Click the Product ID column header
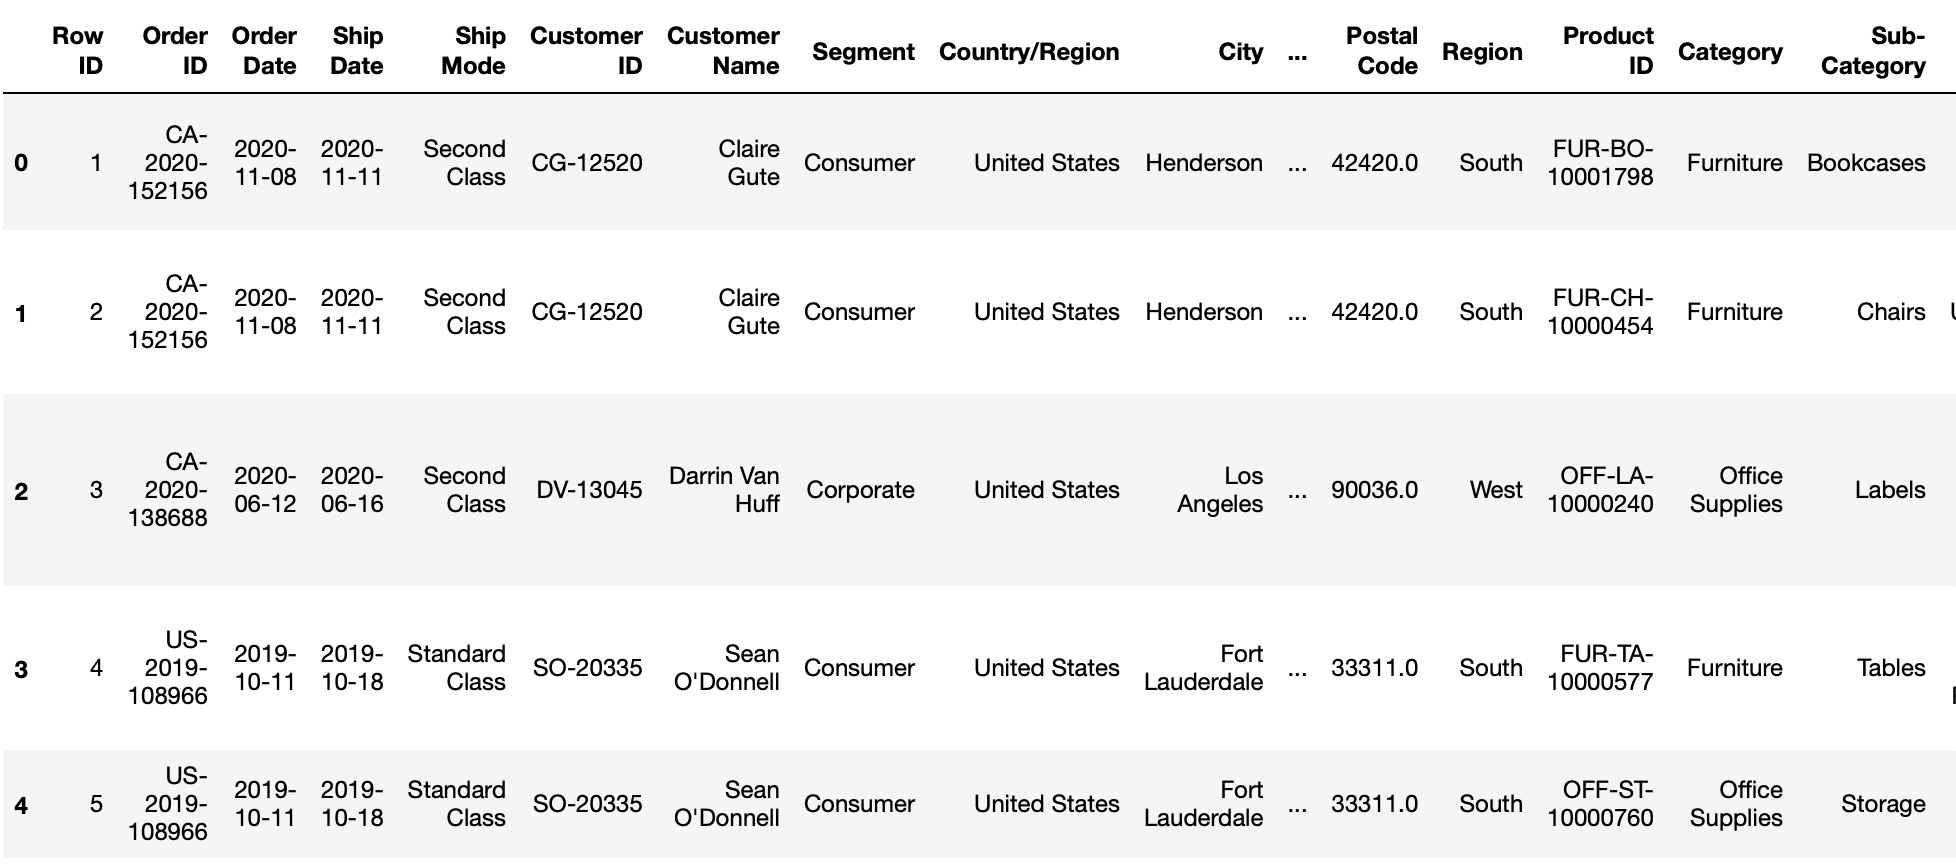 tap(1608, 51)
